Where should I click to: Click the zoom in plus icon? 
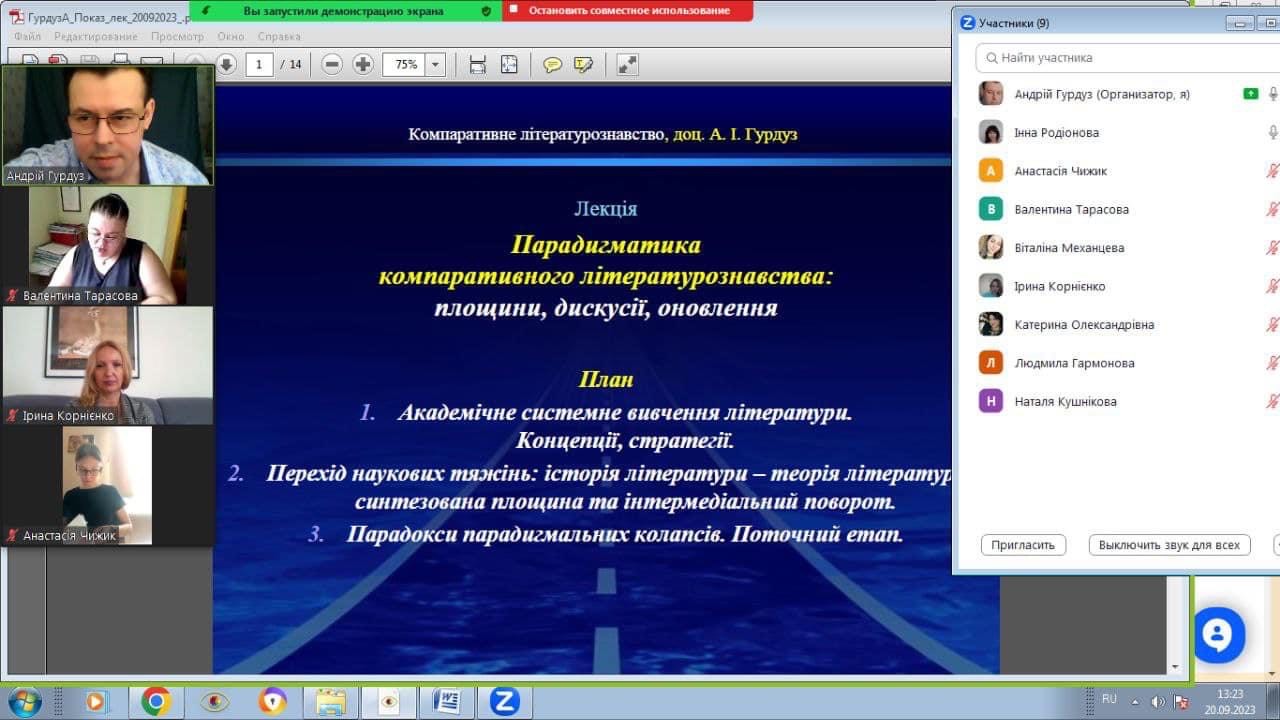pos(363,65)
